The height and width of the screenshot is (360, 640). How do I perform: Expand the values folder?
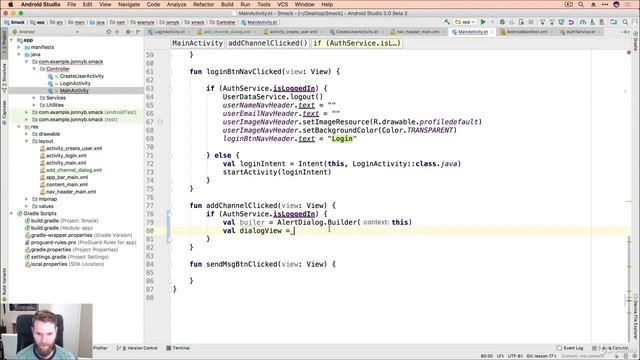tap(27, 206)
